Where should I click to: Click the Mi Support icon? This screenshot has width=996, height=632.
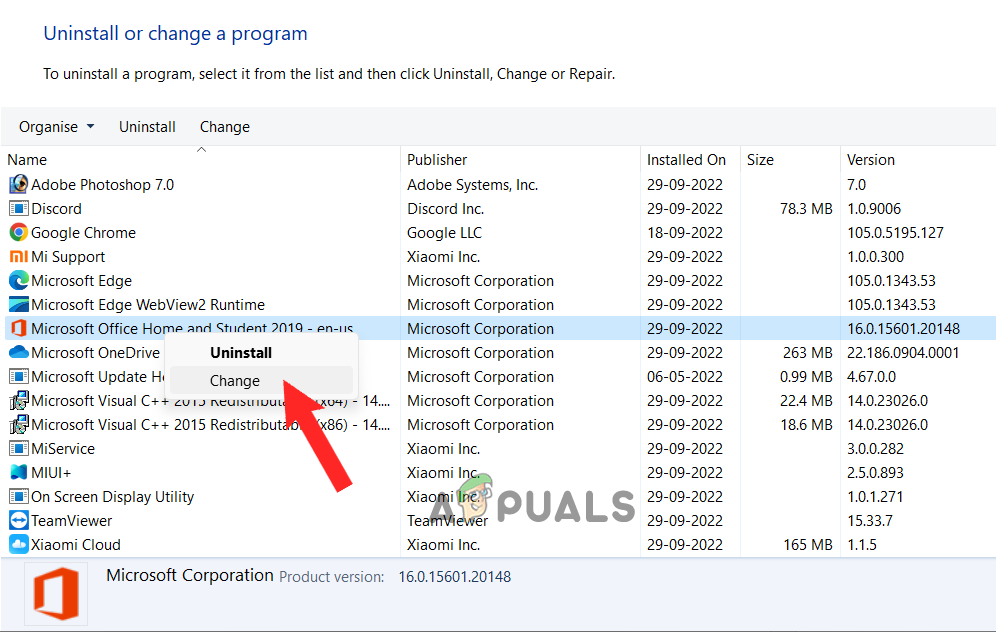[18, 257]
